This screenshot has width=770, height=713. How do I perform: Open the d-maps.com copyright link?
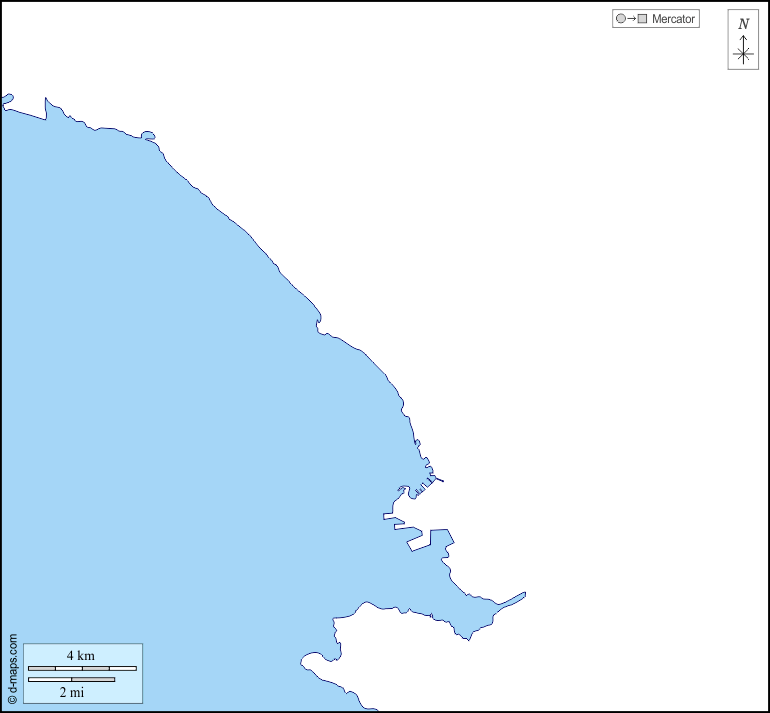tap(12, 668)
